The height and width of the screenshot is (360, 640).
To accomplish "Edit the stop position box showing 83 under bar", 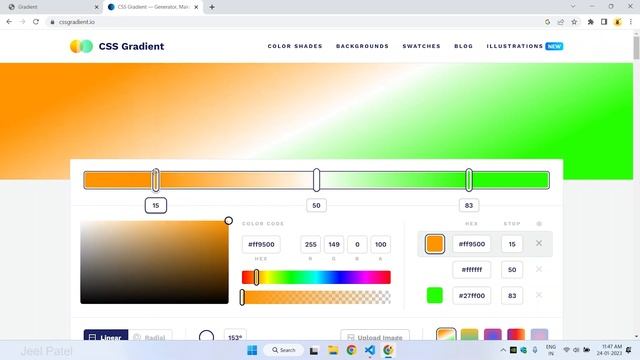I will click(x=469, y=205).
